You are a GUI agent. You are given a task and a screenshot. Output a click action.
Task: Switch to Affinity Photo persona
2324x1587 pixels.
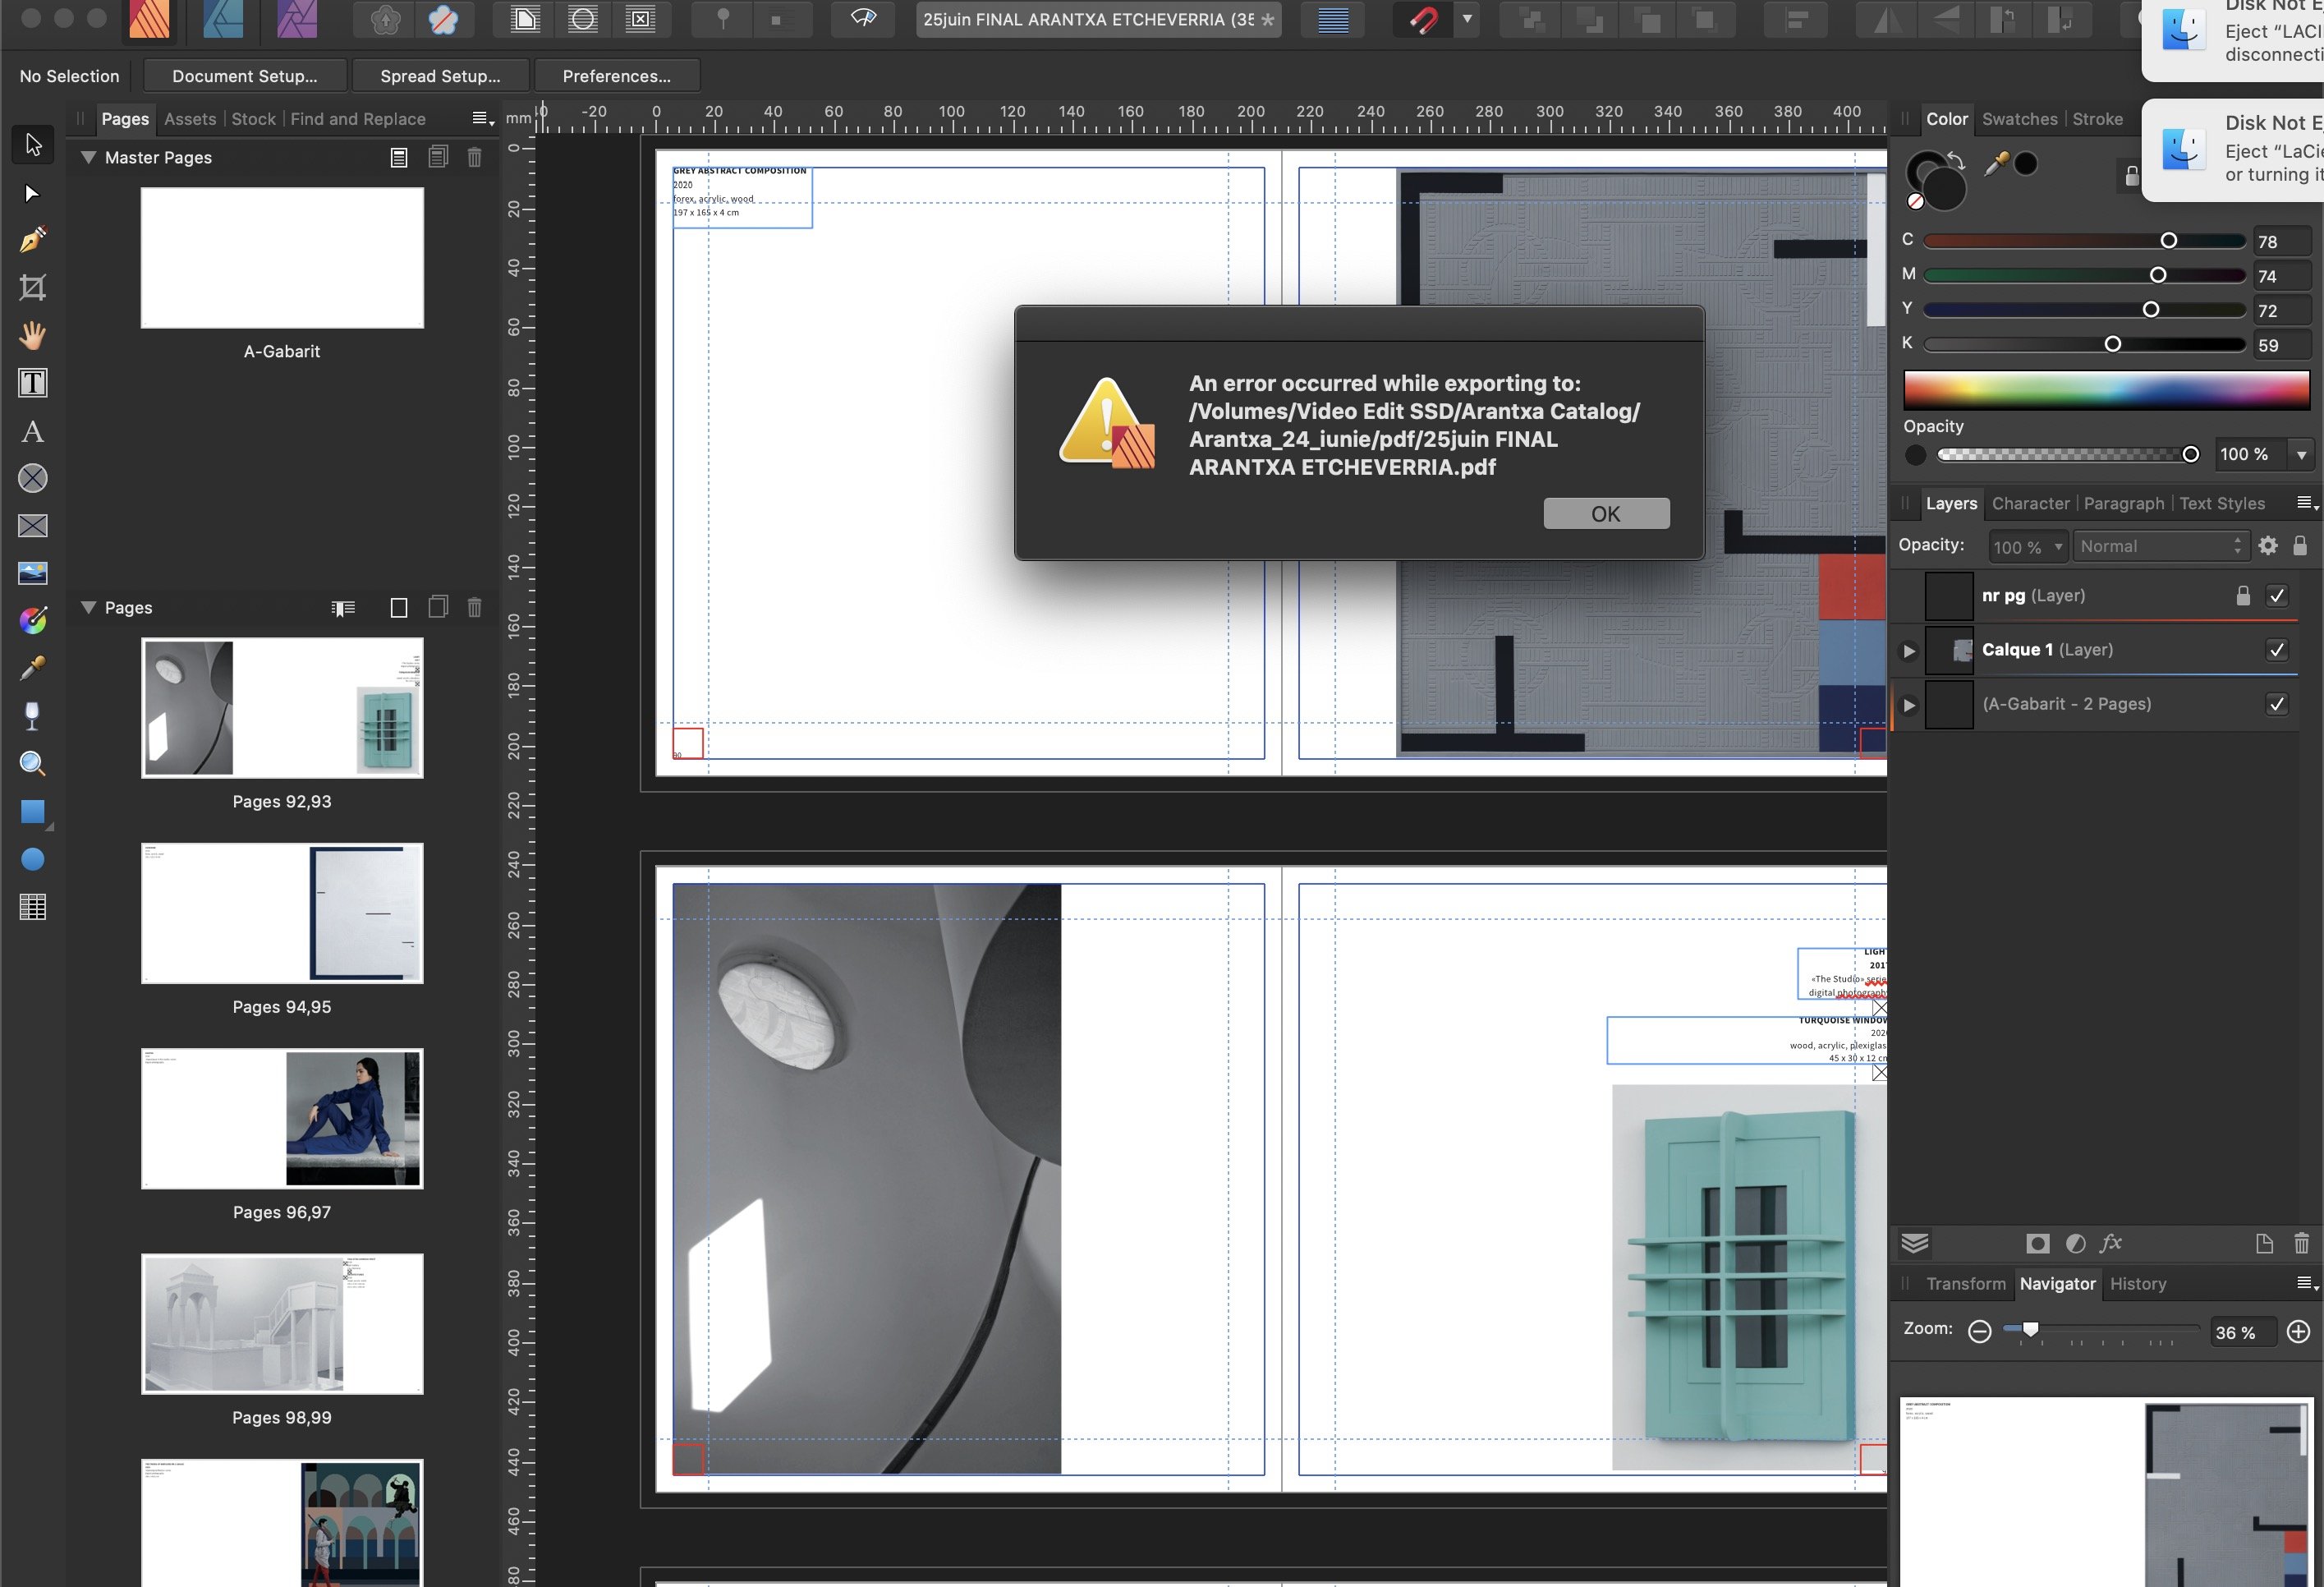[297, 19]
